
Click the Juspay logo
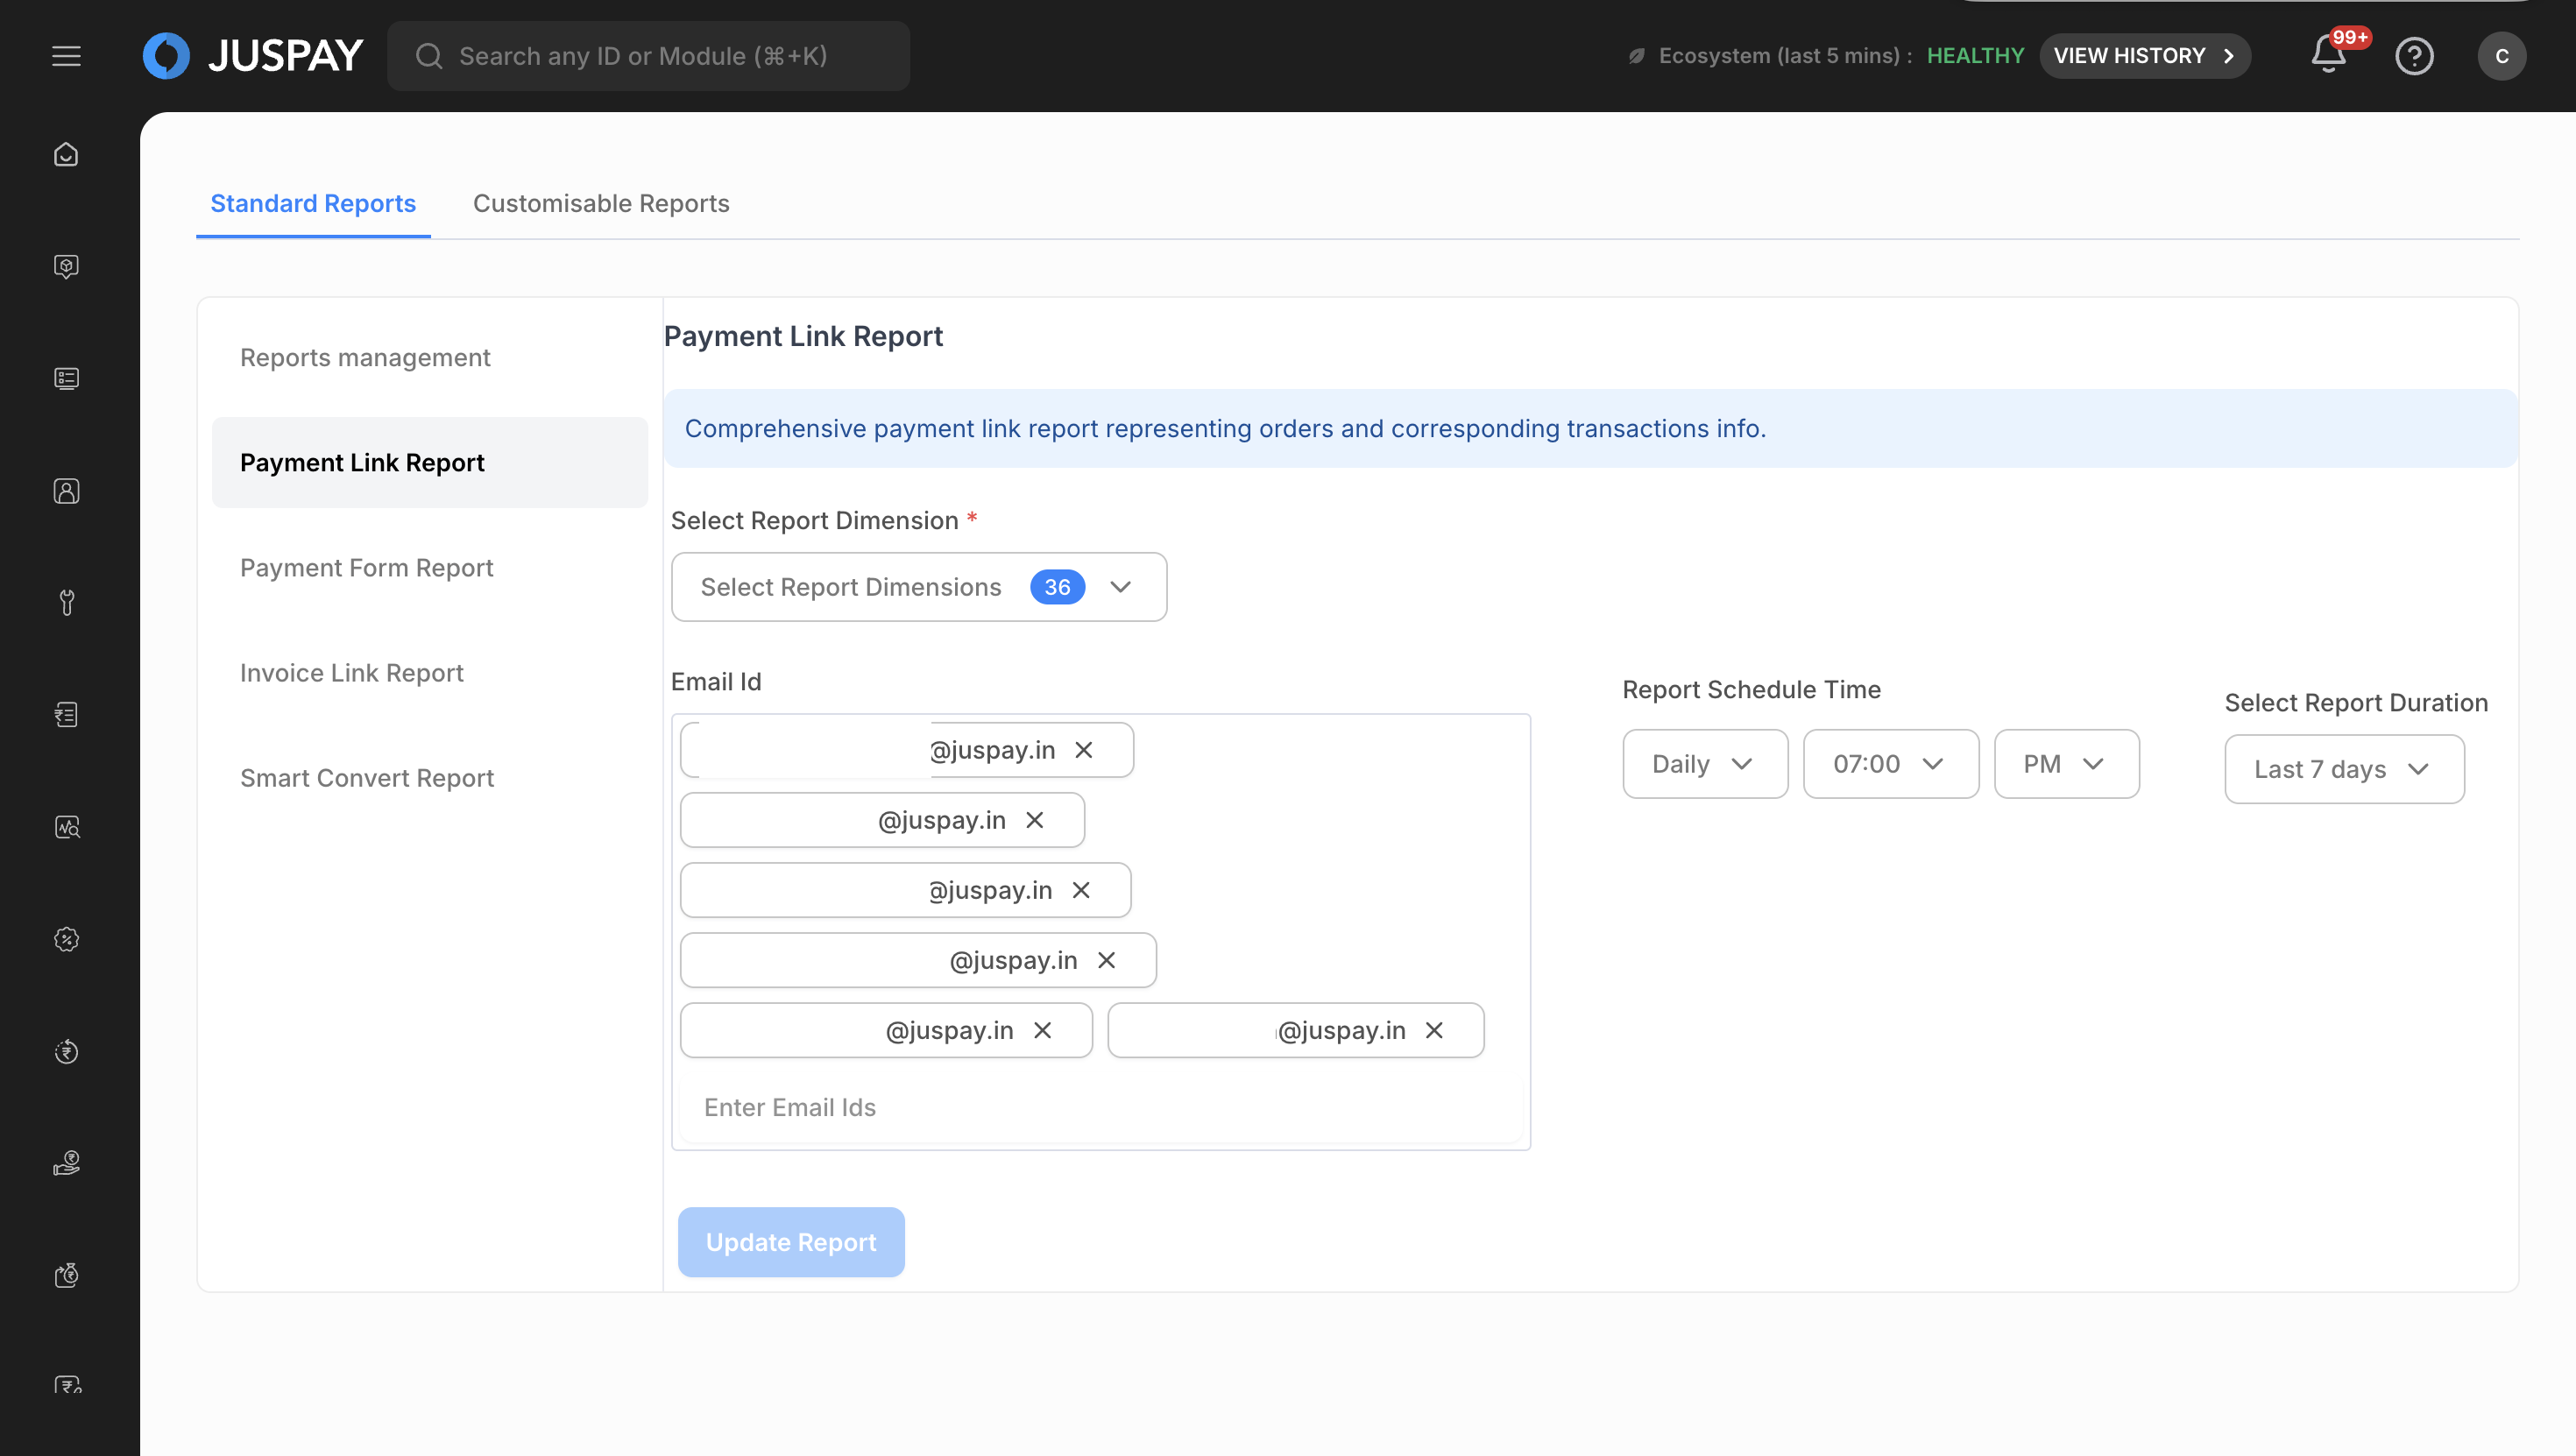click(x=253, y=56)
